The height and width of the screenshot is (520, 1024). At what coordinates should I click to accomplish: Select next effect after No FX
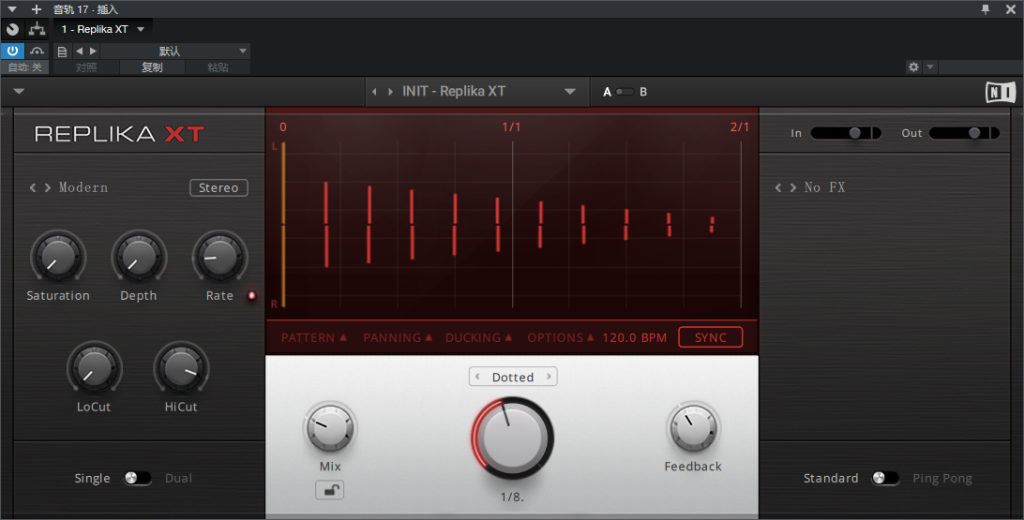[793, 187]
